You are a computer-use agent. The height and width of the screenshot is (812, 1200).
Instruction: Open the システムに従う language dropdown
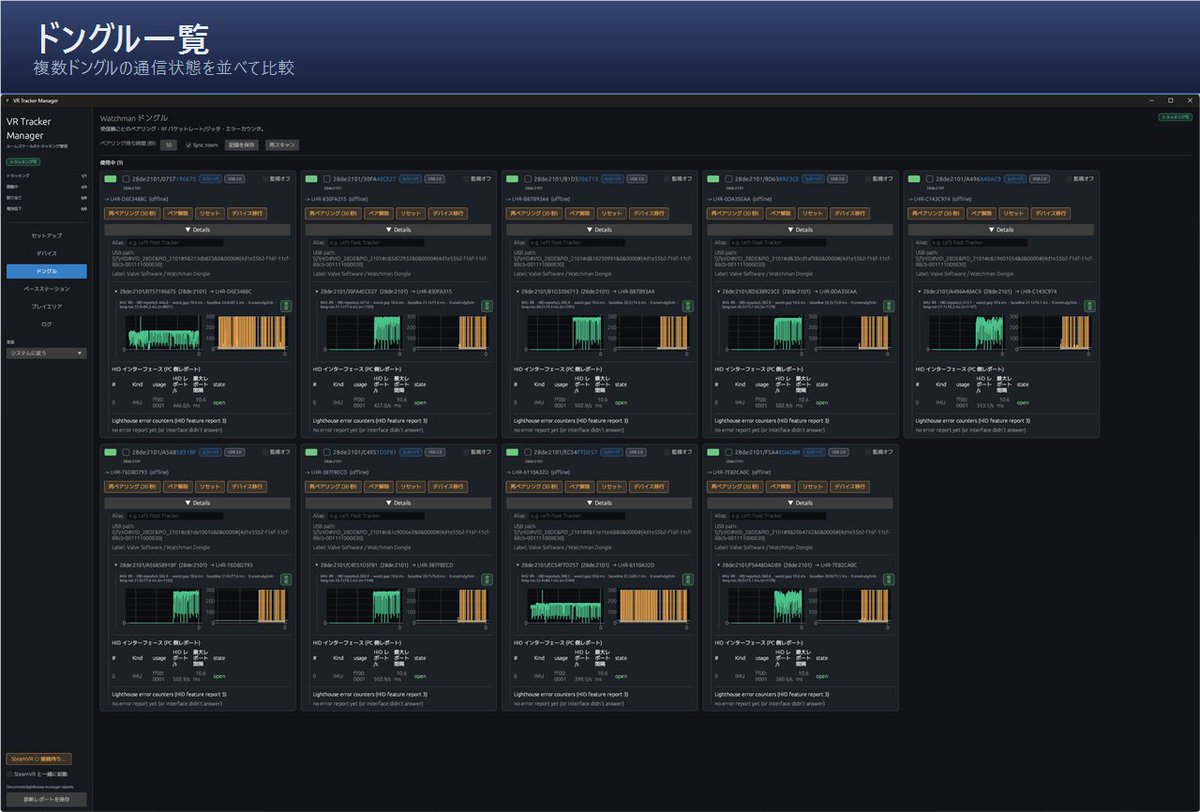(x=46, y=353)
